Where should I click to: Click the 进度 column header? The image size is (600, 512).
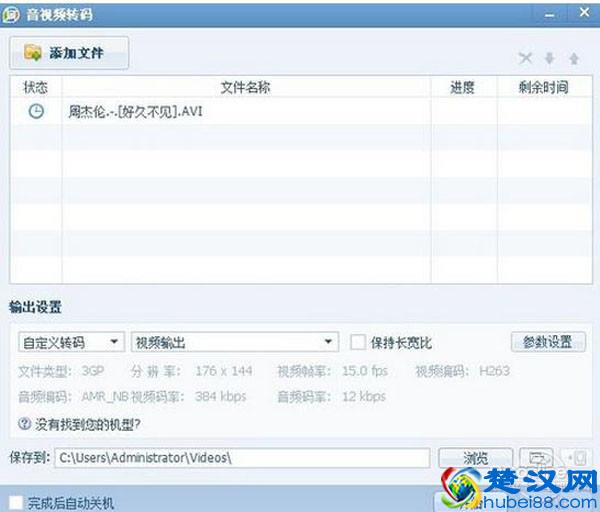[x=462, y=88]
